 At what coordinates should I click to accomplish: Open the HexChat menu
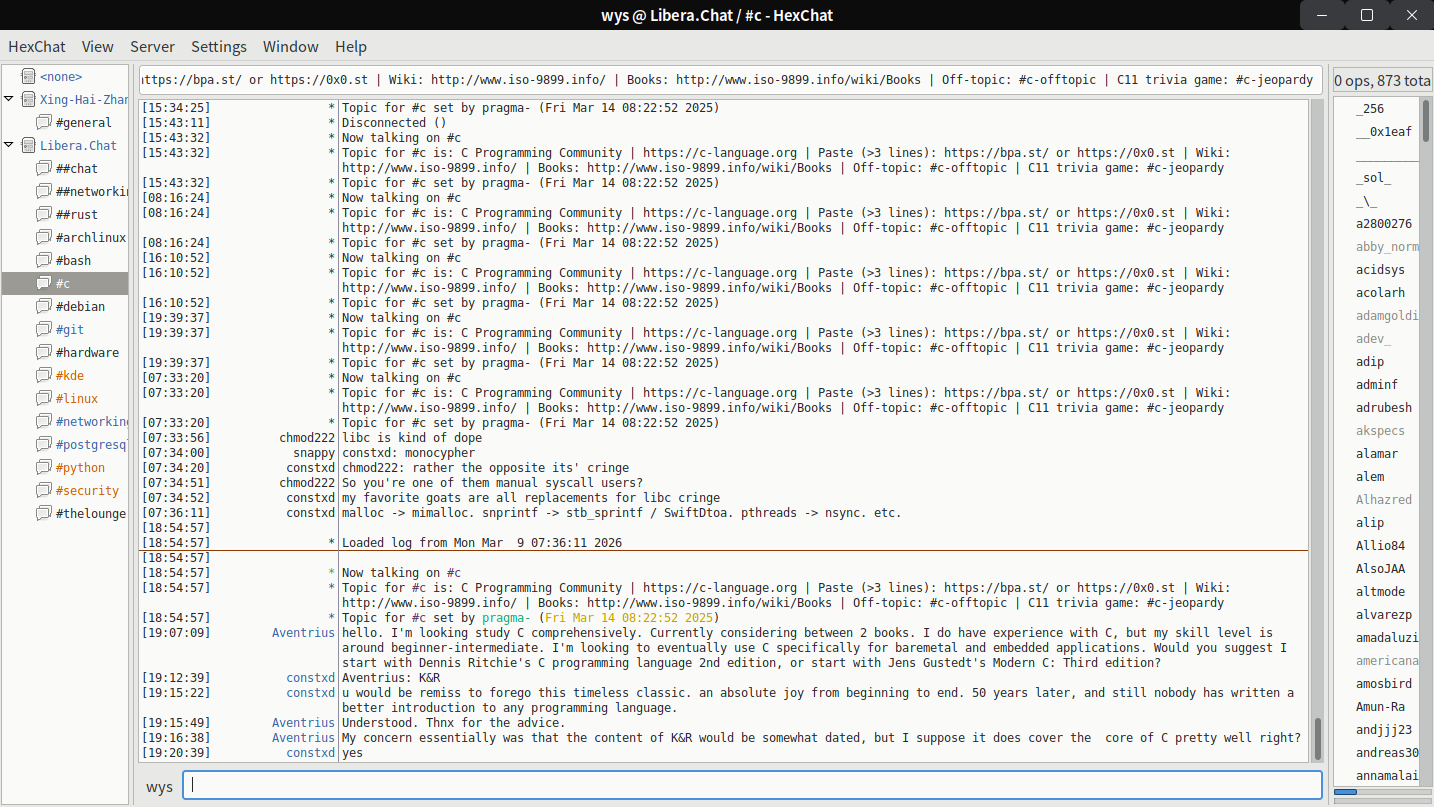[x=37, y=47]
